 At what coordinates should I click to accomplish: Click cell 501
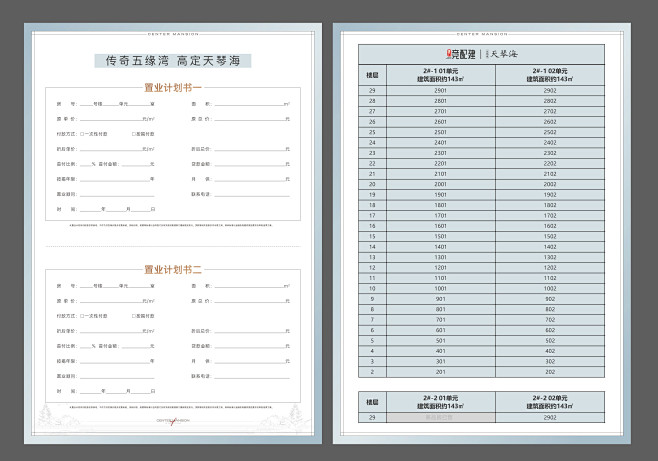pos(441,341)
